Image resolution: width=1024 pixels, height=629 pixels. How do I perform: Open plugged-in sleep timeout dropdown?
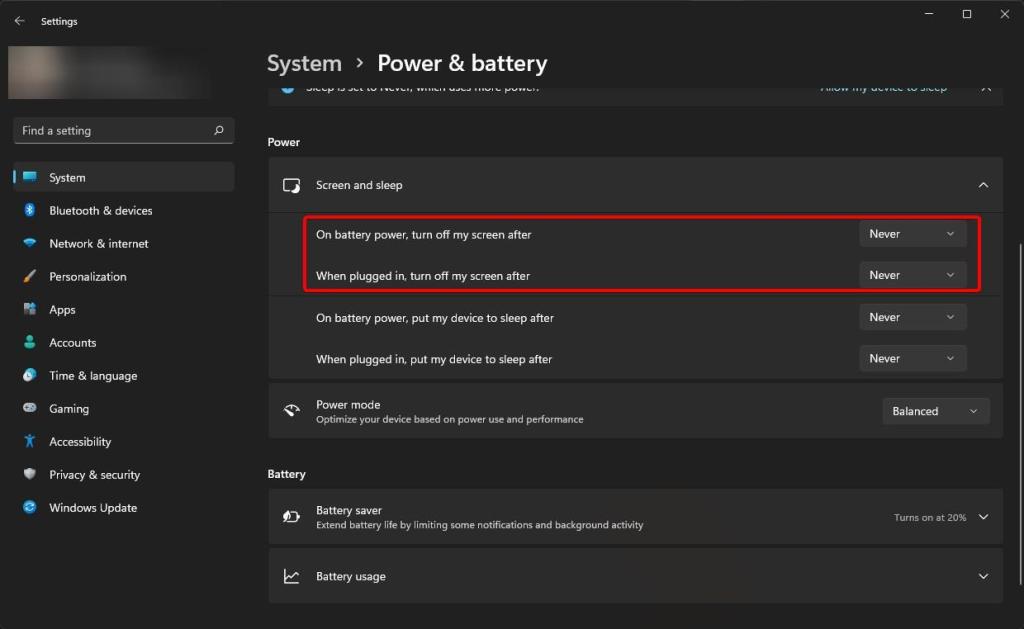(x=912, y=358)
